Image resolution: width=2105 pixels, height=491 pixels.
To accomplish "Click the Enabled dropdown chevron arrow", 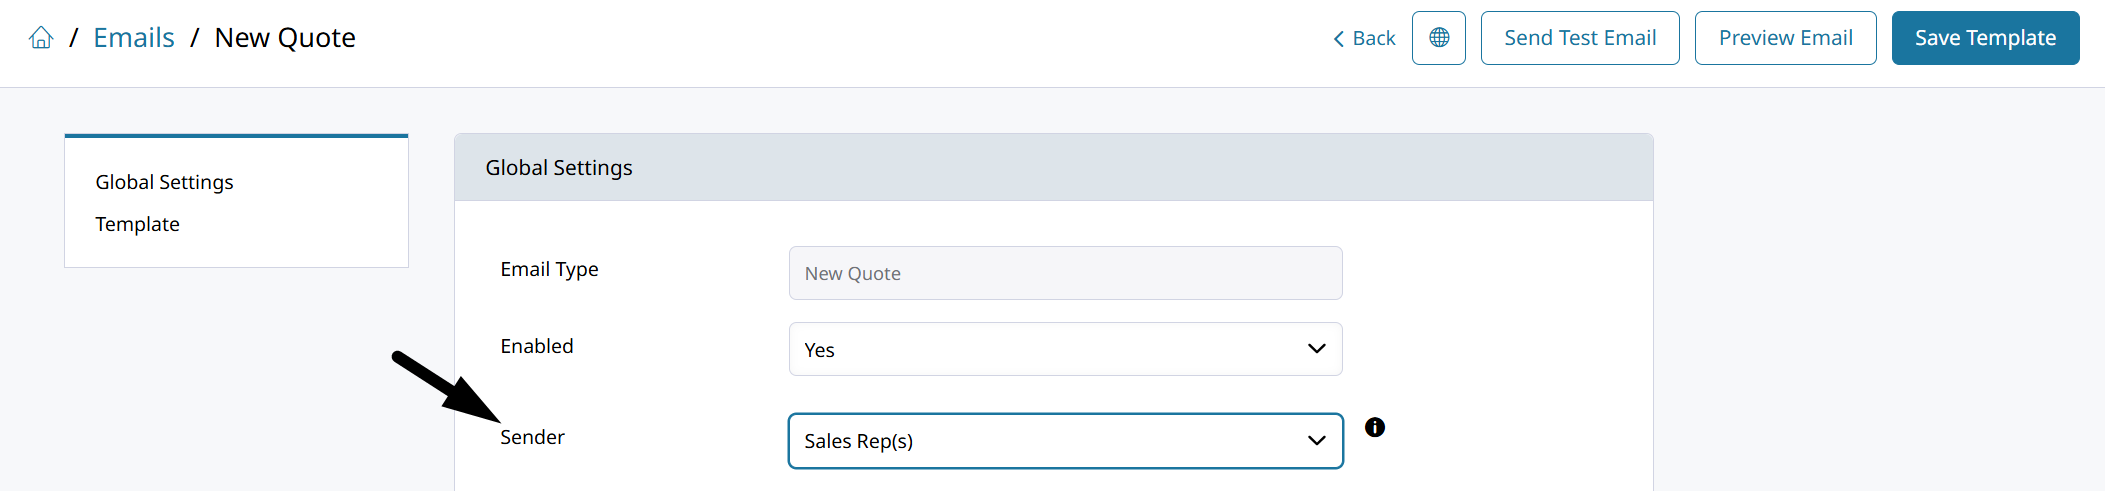I will [x=1316, y=349].
